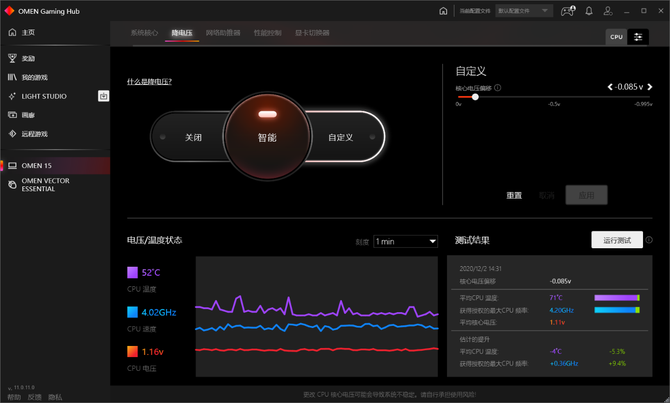Click the home icon in the title bar
670x403 pixels.
pyautogui.click(x=443, y=11)
